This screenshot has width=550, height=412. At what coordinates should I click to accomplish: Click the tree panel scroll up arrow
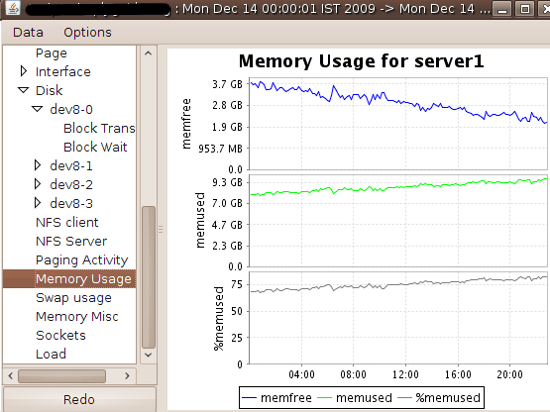pos(148,54)
